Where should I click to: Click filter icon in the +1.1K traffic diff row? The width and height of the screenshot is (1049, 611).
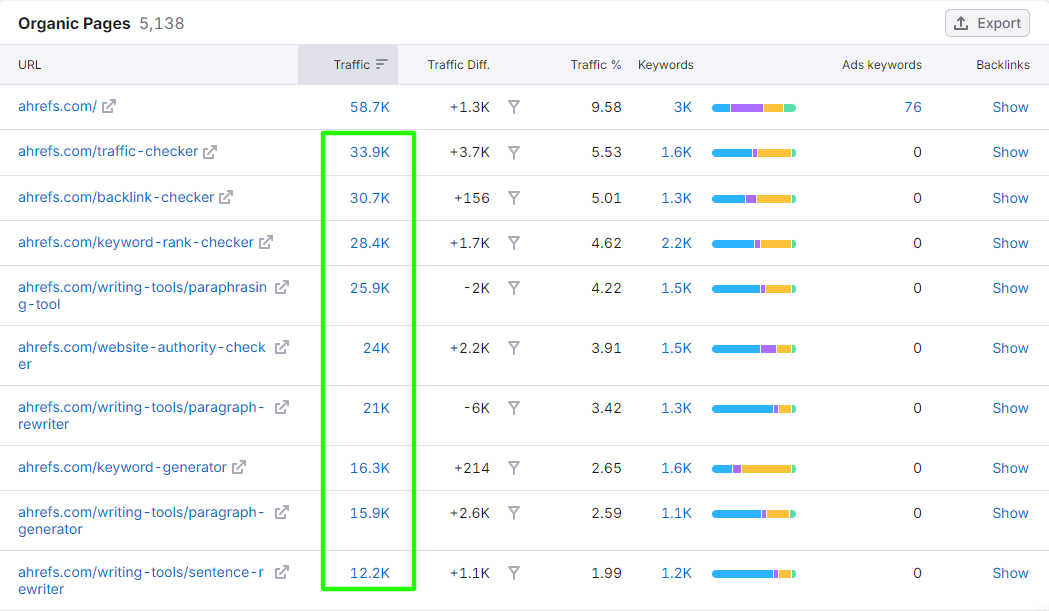point(514,573)
